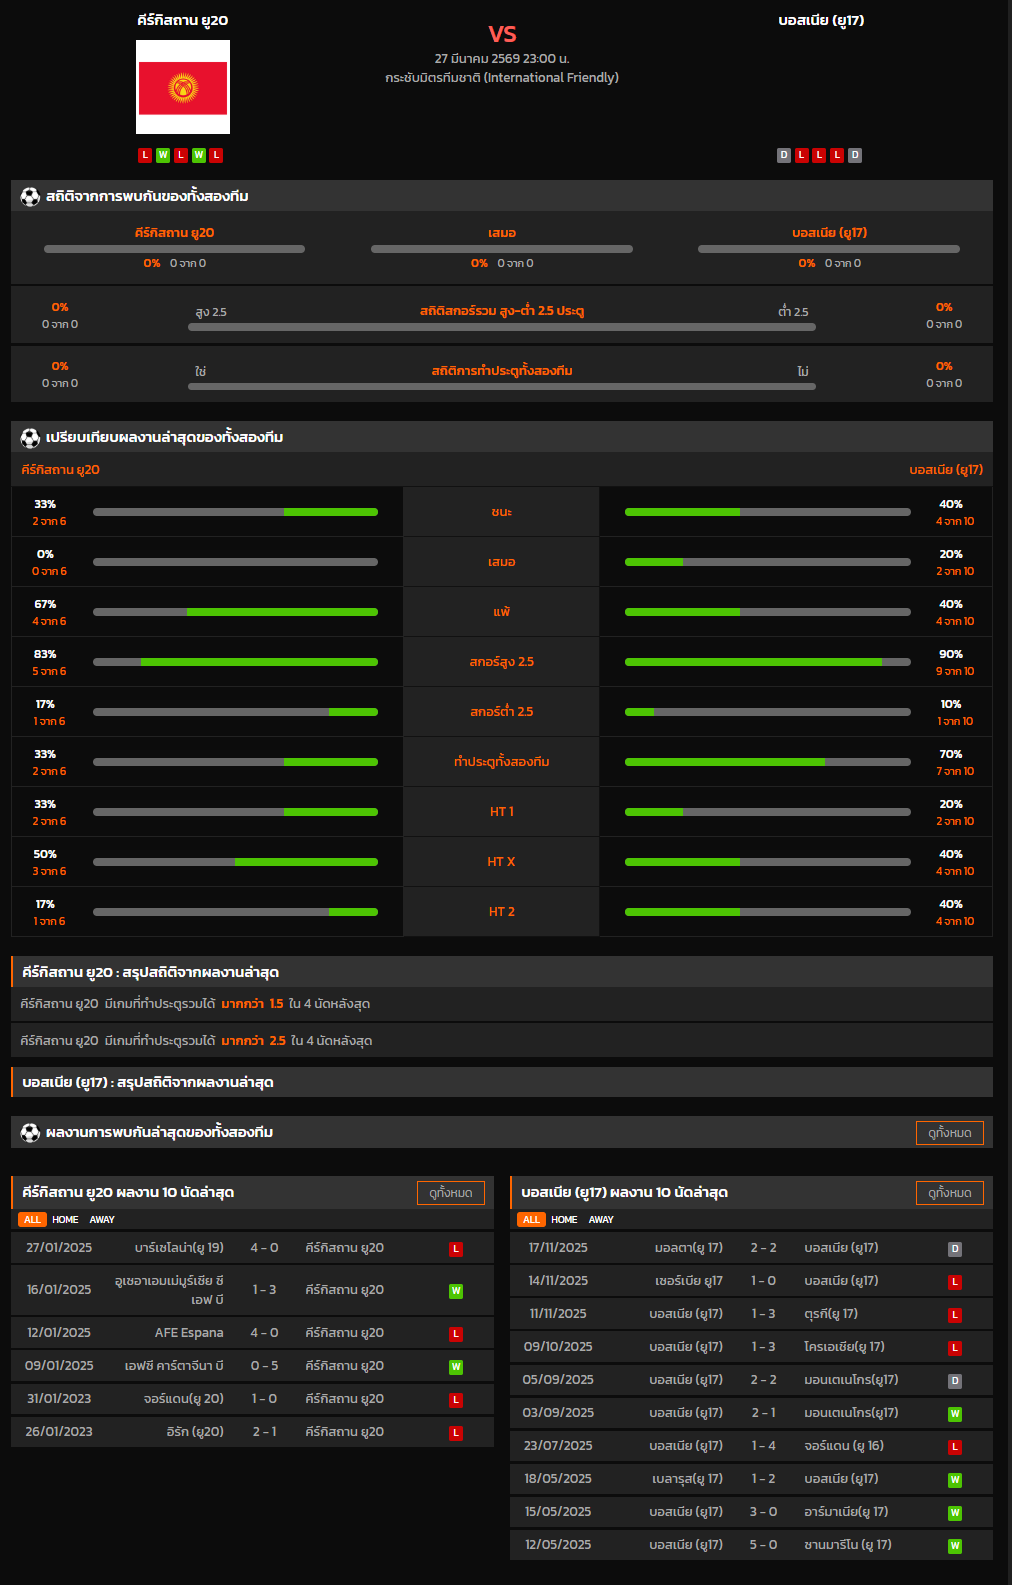
Task: Click the Kyrgyzstan U20 flag image
Action: click(183, 87)
